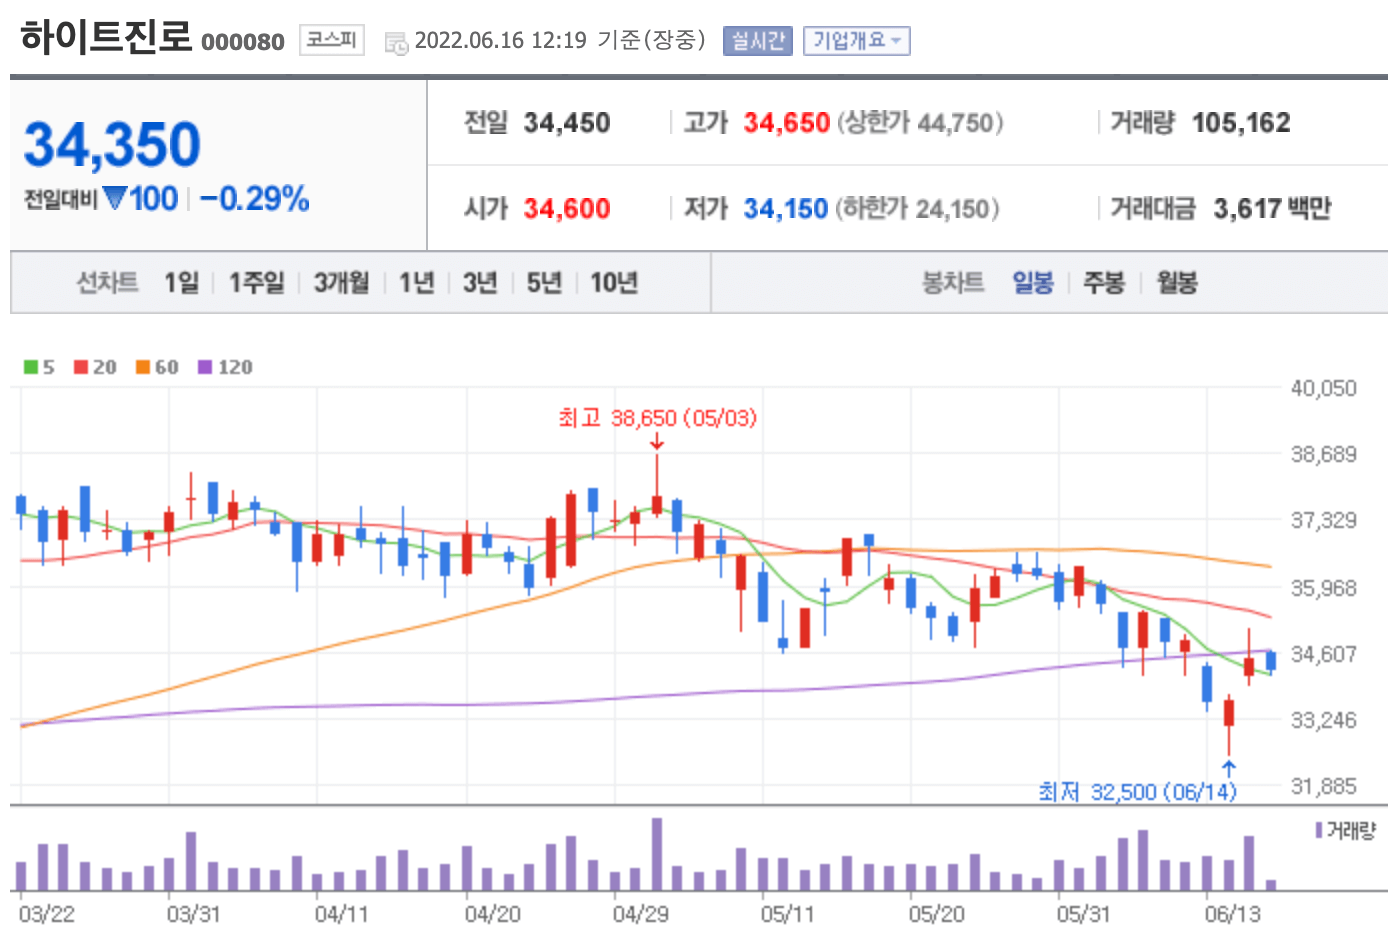Click the 전일 value 34,450
This screenshot has height=946, width=1388.
tap(567, 123)
